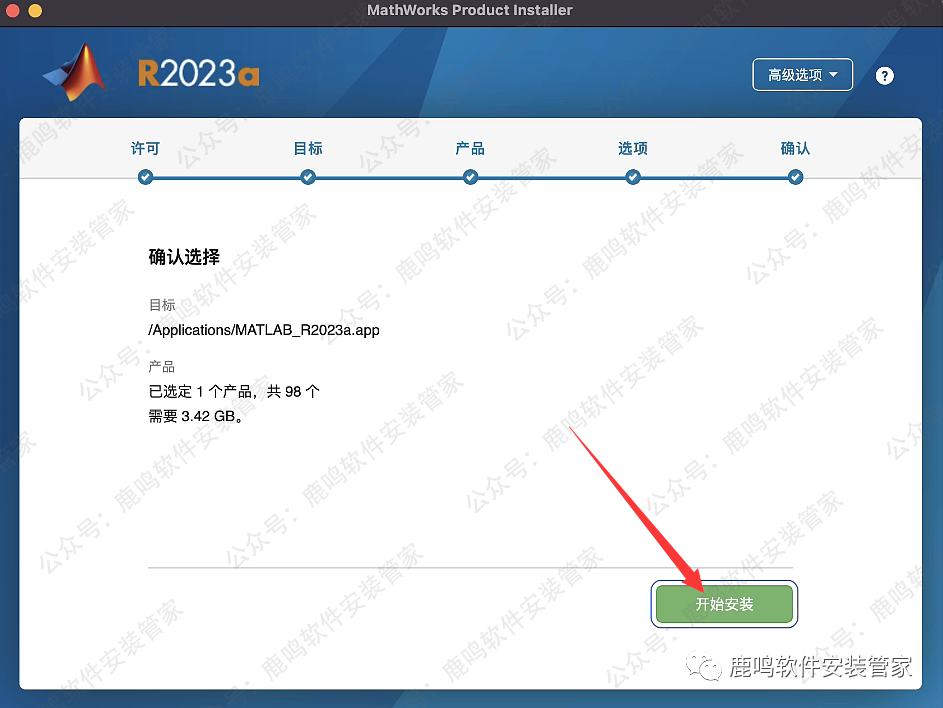Go to the 许可 step label
The image size is (943, 708).
146,148
